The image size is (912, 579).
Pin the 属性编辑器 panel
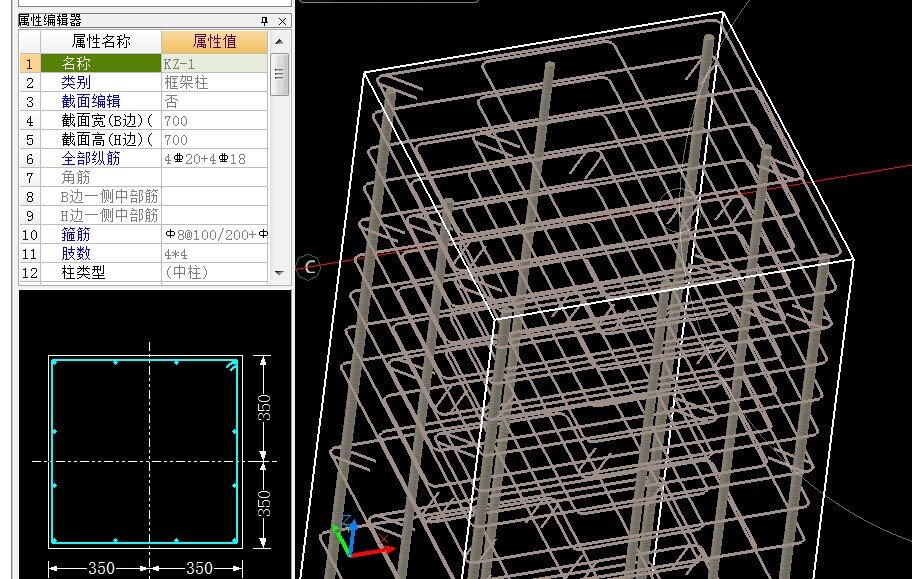265,21
